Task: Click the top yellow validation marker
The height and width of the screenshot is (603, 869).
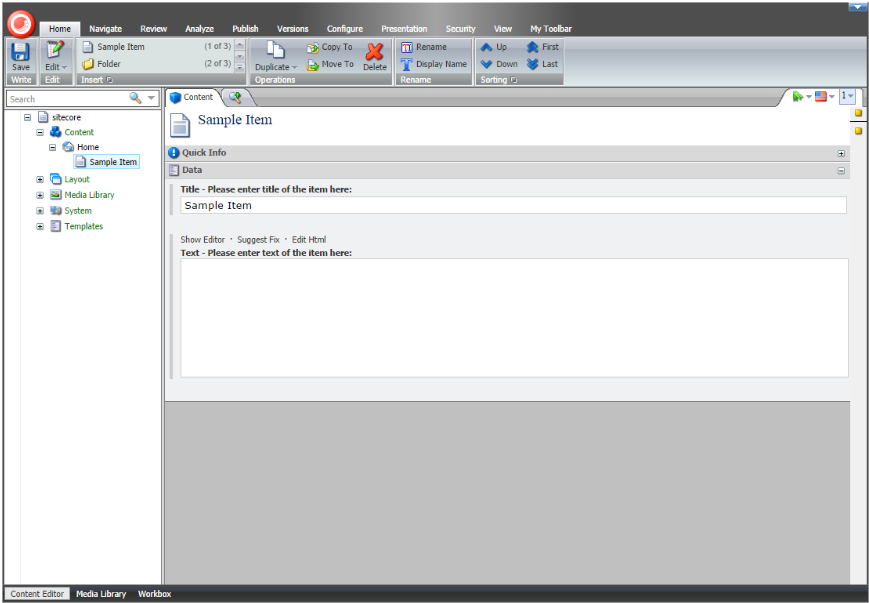Action: [x=858, y=113]
